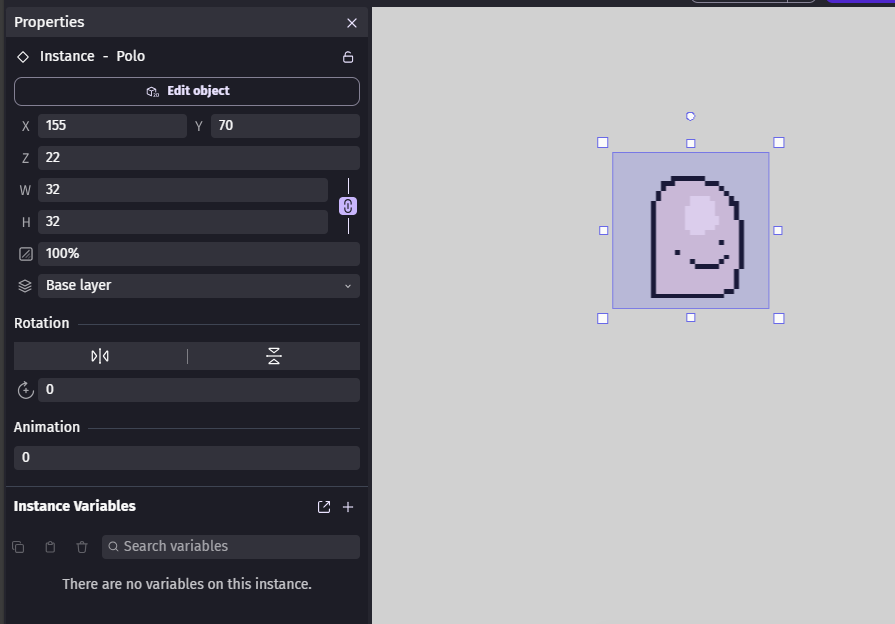Screen dimensions: 895x624
Task: Click the top-center resize handle
Action: (691, 143)
